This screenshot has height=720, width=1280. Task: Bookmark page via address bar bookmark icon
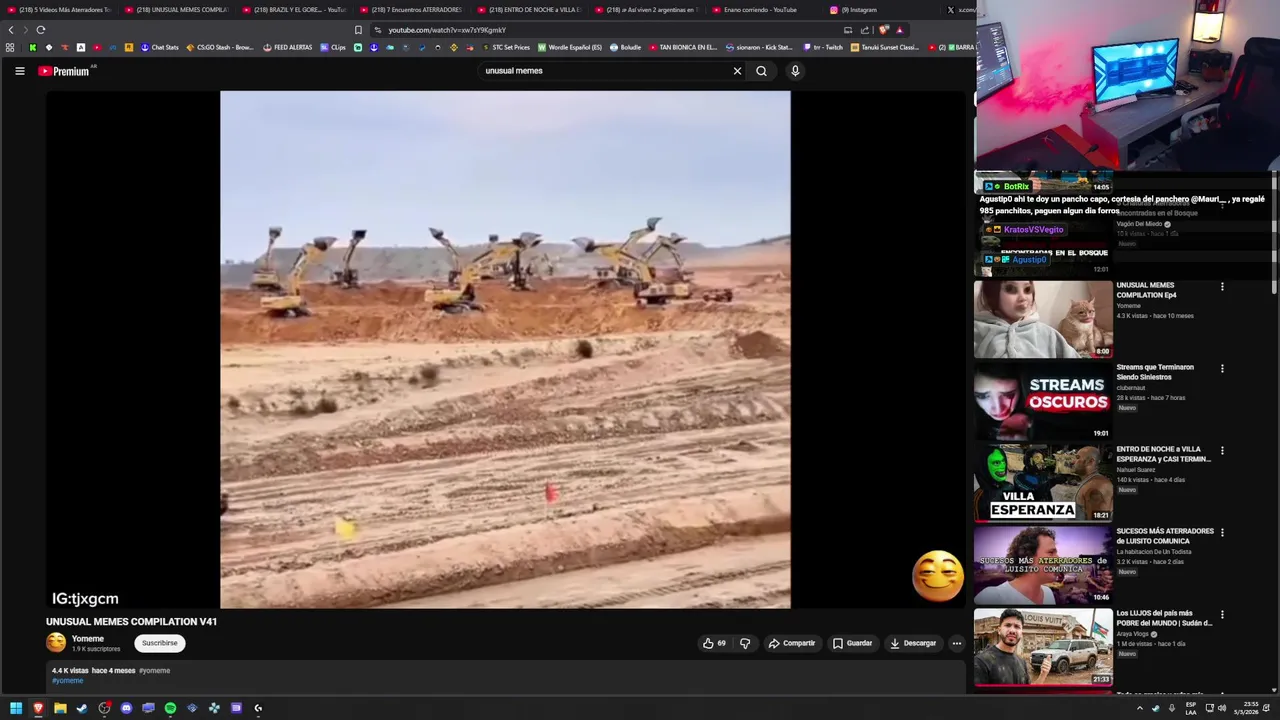pos(358,30)
